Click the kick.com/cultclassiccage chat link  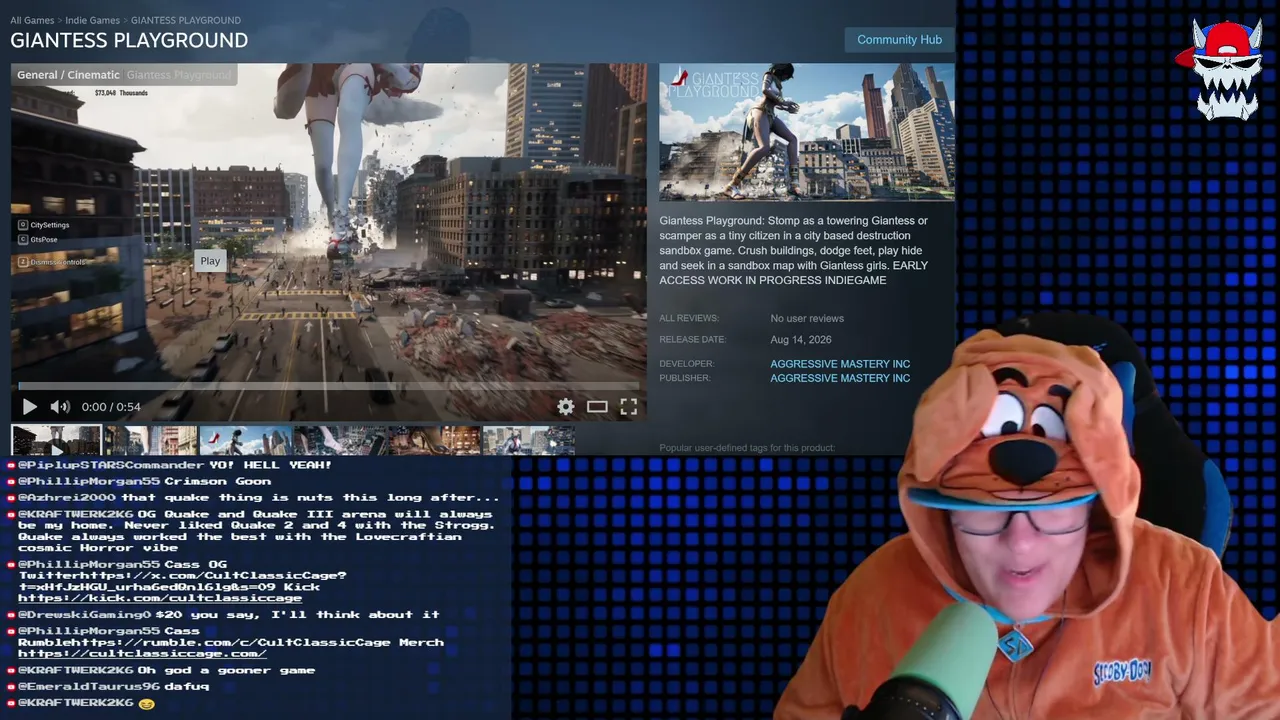click(x=160, y=598)
